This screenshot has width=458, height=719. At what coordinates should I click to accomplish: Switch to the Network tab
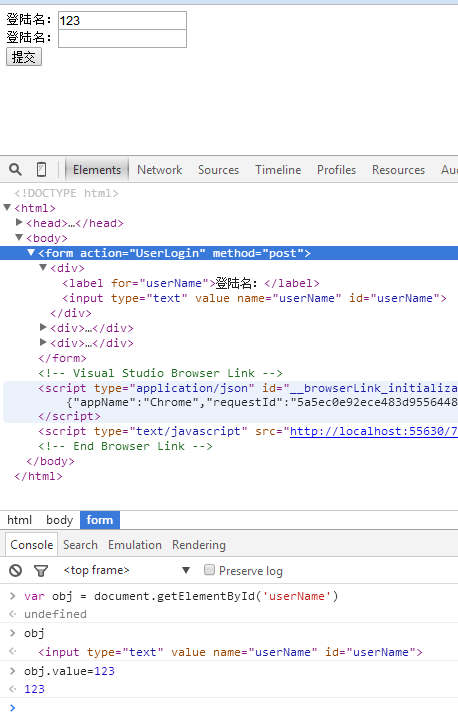pyautogui.click(x=160, y=170)
